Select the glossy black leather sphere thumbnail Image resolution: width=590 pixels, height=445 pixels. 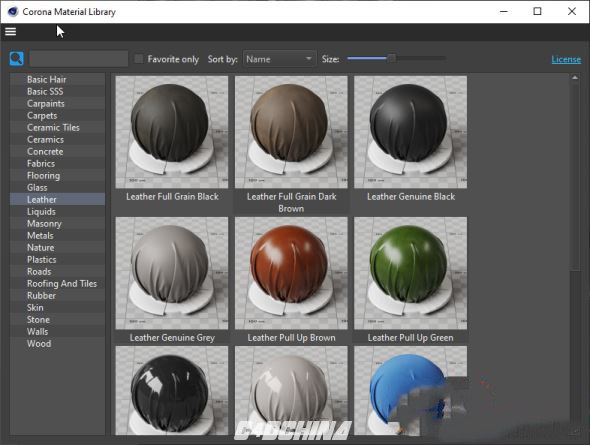pos(172,390)
